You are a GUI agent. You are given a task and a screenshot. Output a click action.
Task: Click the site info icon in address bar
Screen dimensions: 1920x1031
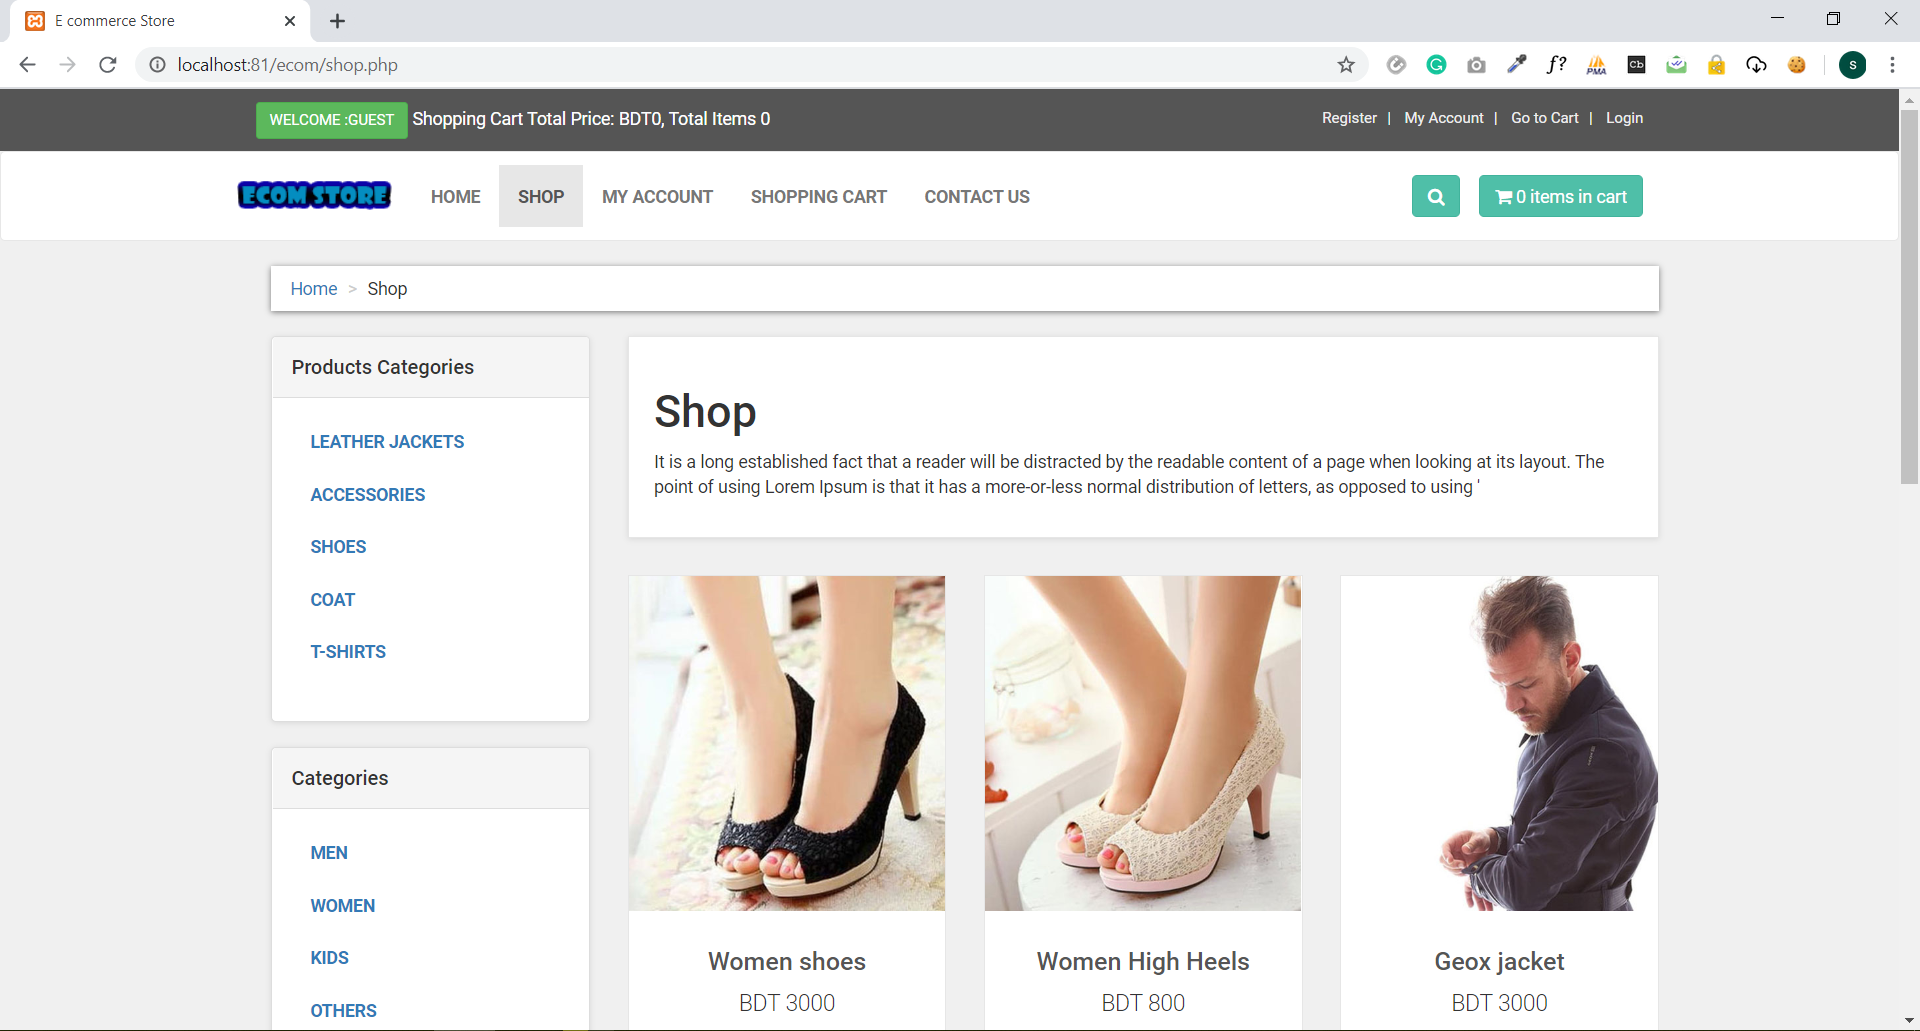tap(157, 65)
